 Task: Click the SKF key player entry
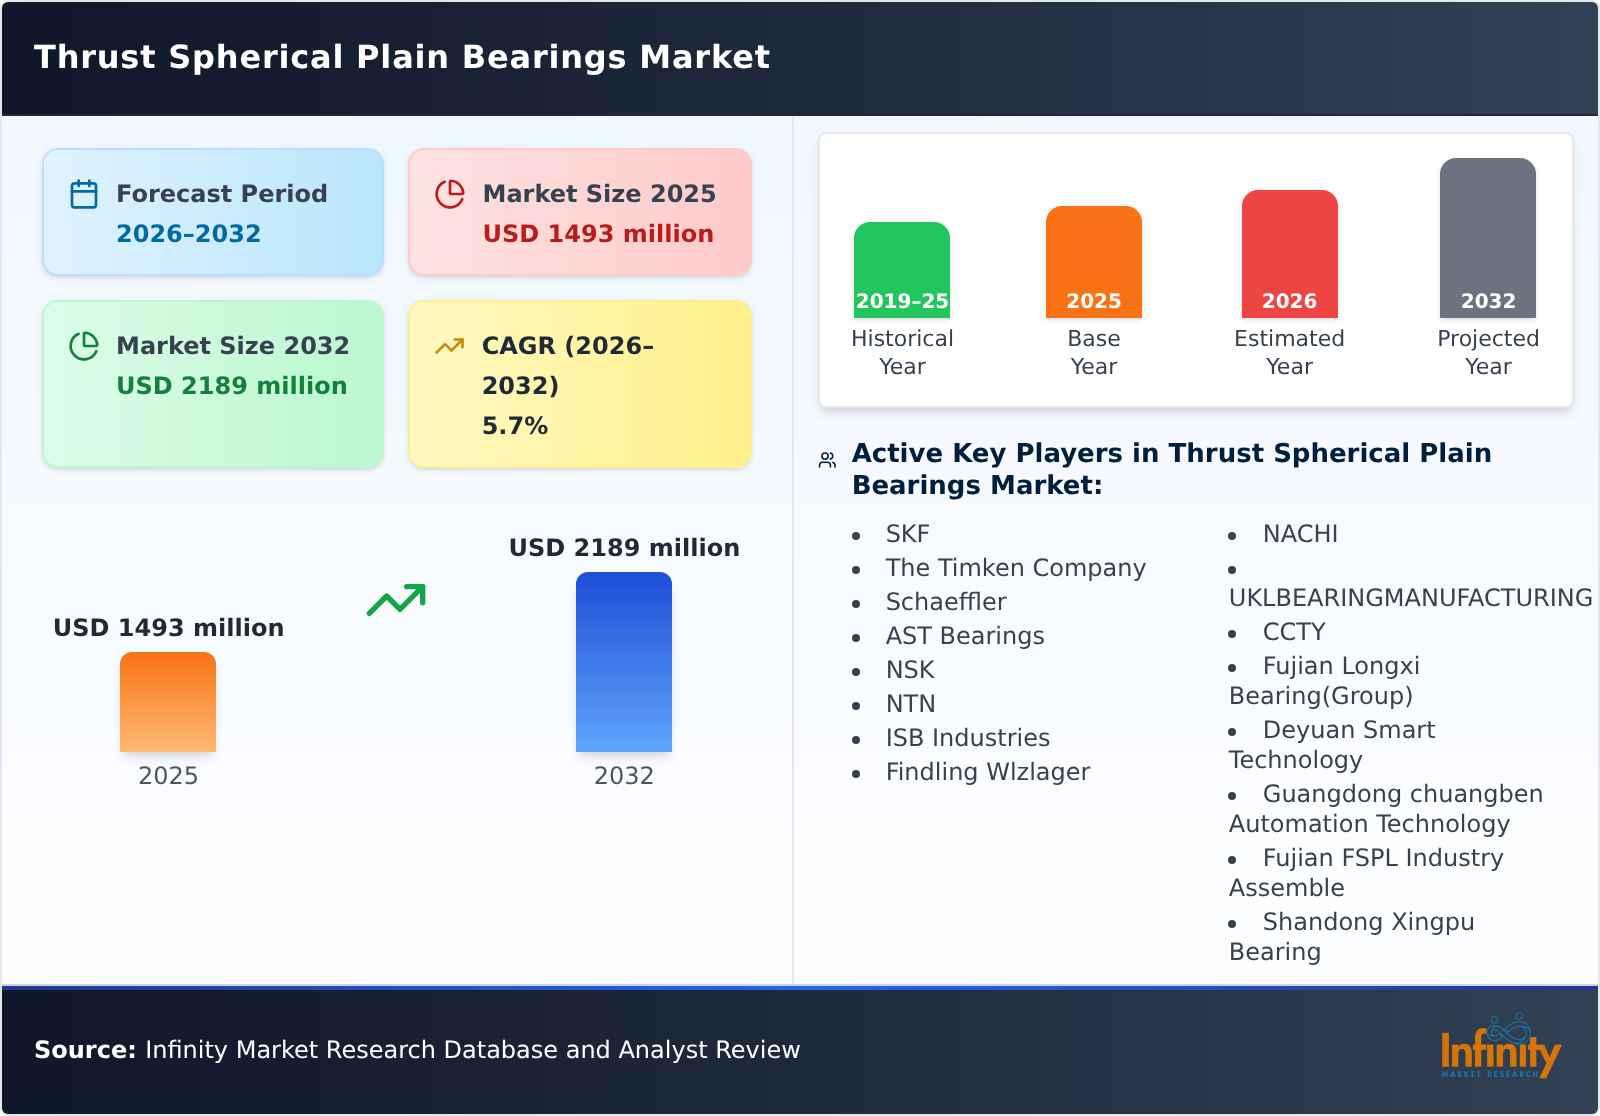click(906, 533)
